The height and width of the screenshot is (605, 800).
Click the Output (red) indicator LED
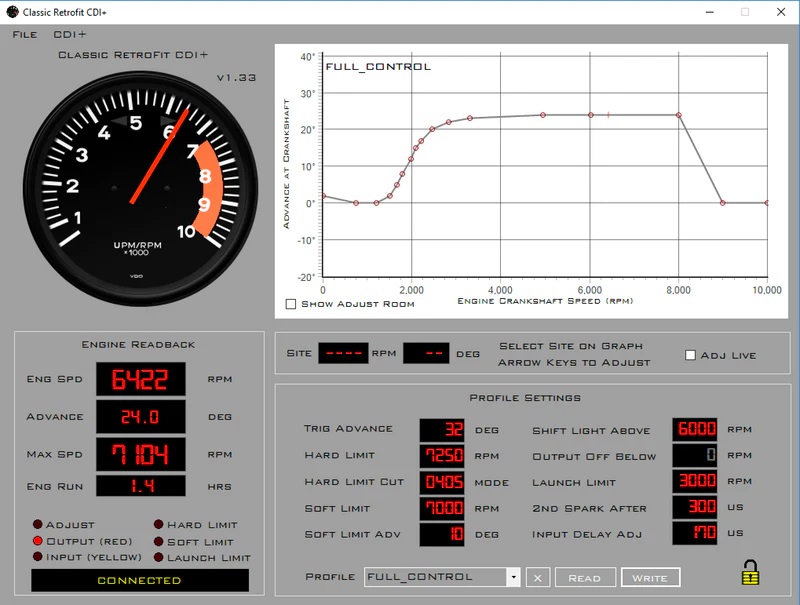(x=38, y=541)
